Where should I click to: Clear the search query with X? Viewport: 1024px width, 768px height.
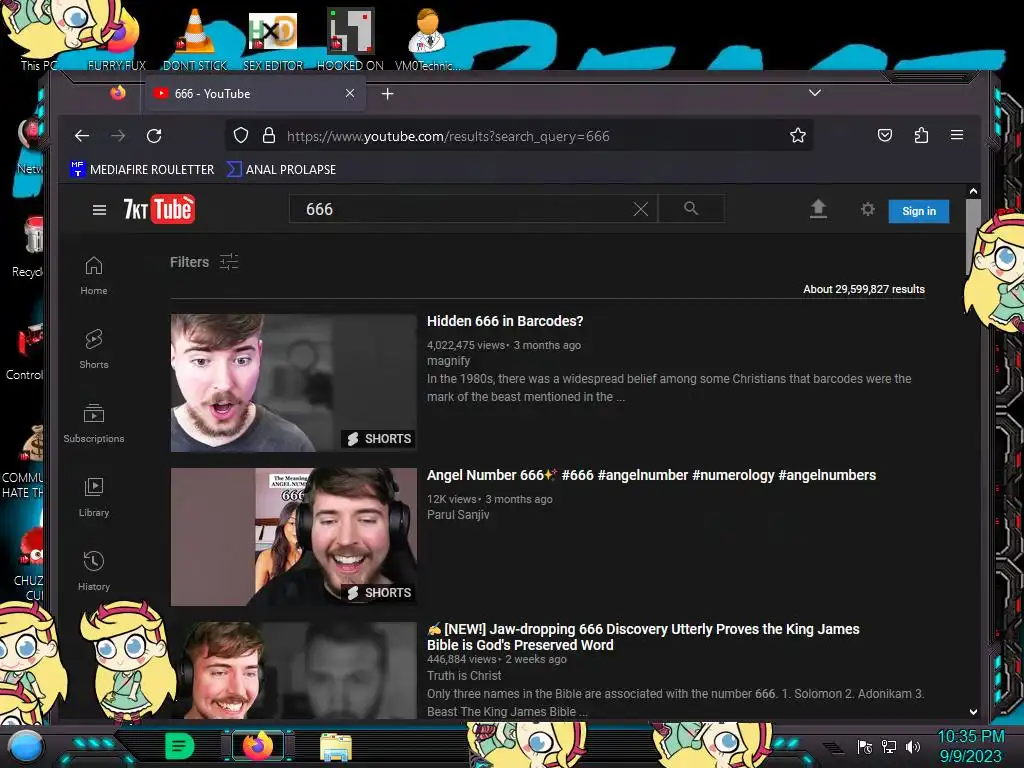point(641,209)
